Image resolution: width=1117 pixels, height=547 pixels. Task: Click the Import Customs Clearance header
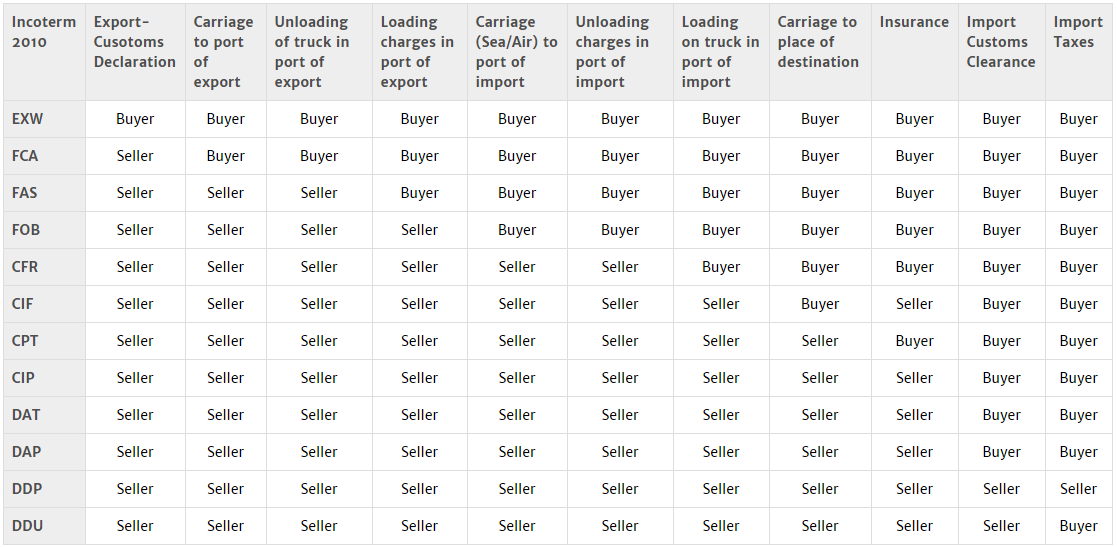pos(1000,42)
